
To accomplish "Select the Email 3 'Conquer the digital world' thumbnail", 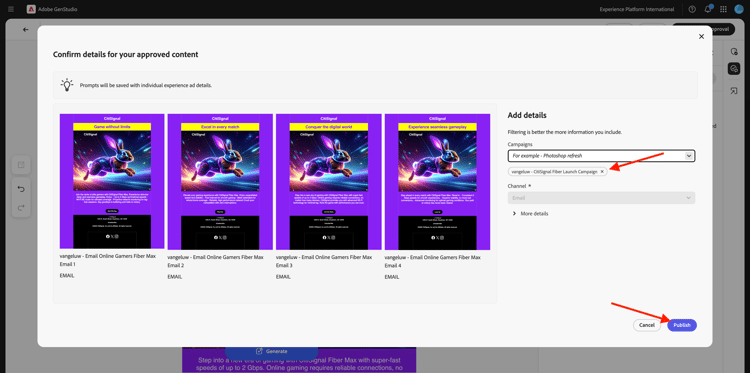I will tap(329, 182).
